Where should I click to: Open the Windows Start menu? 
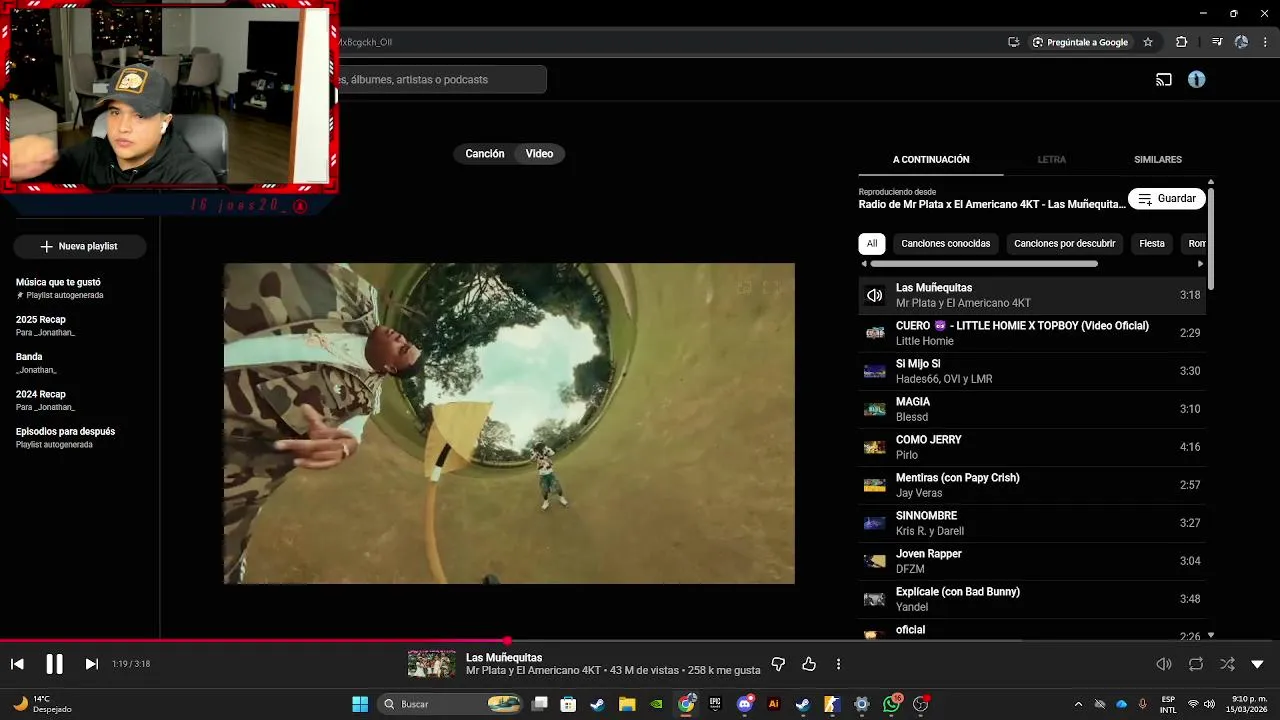click(360, 704)
